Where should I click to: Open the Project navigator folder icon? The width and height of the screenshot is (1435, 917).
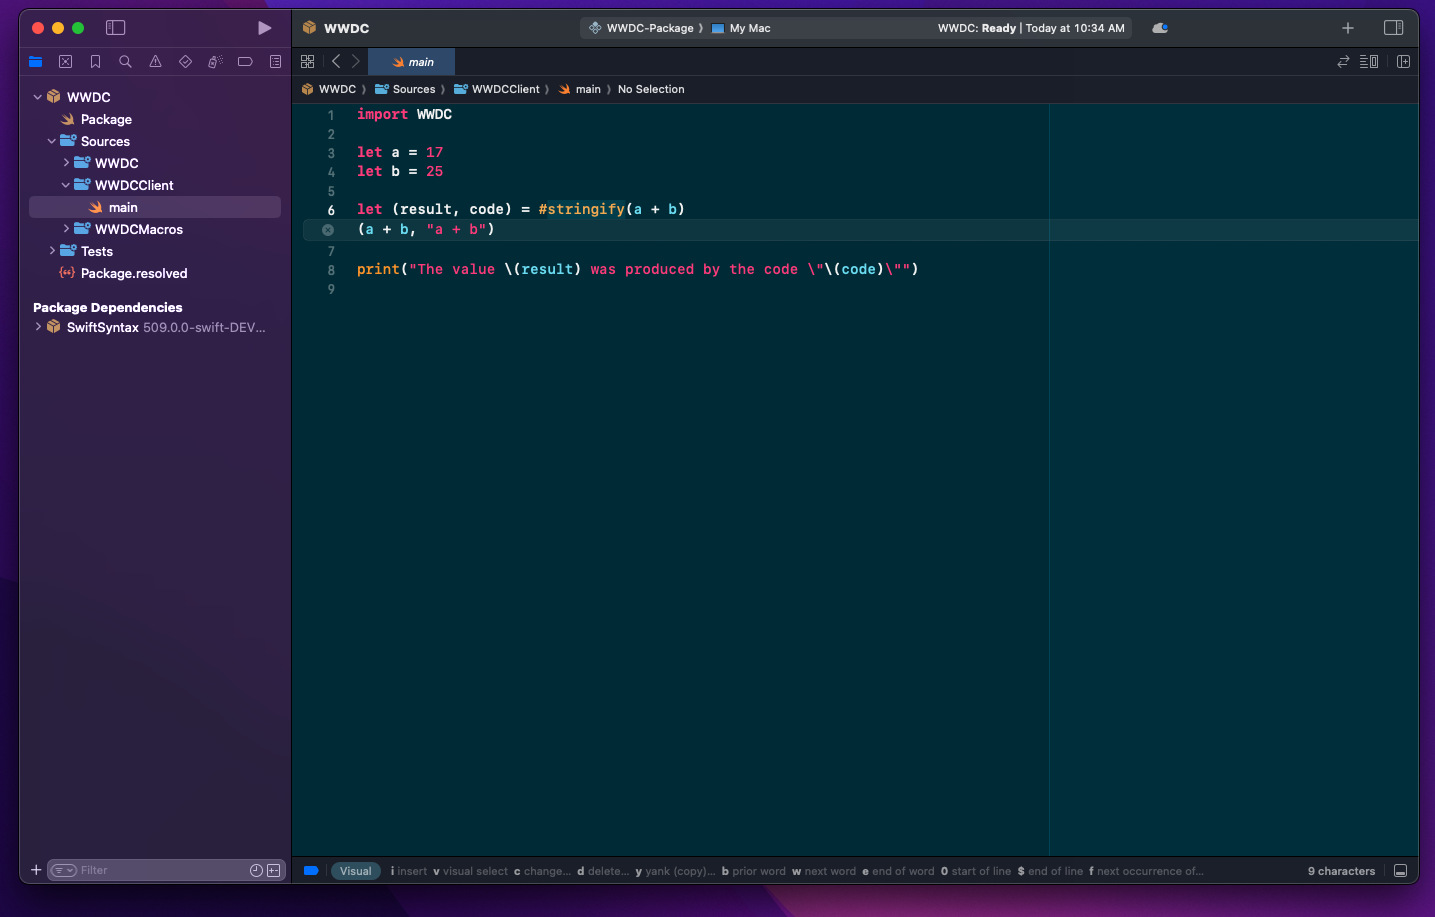36,62
